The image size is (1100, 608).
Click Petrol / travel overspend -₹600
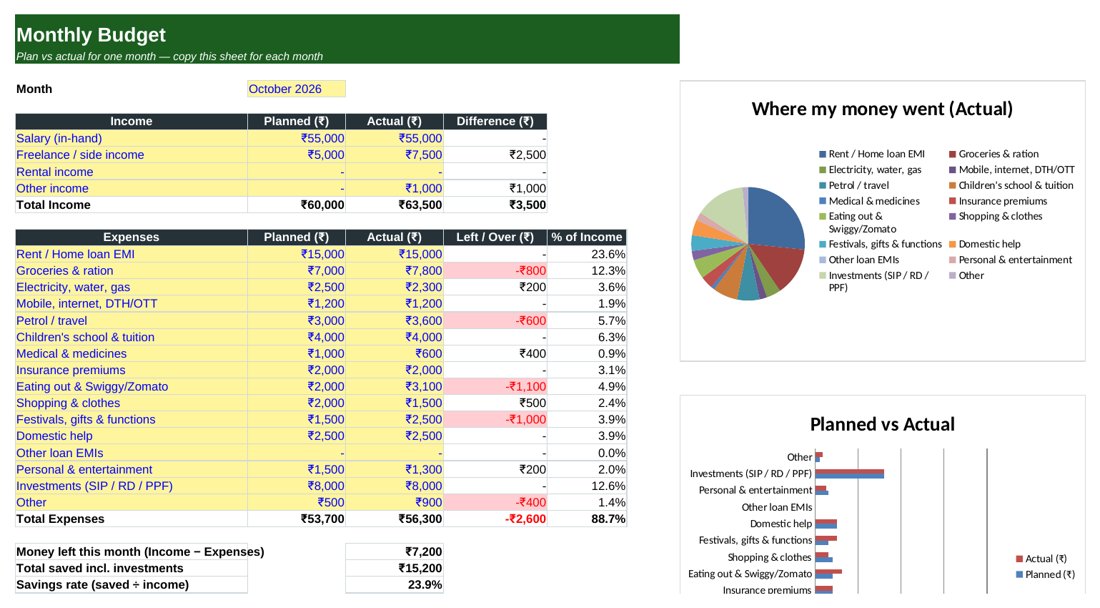(495, 320)
